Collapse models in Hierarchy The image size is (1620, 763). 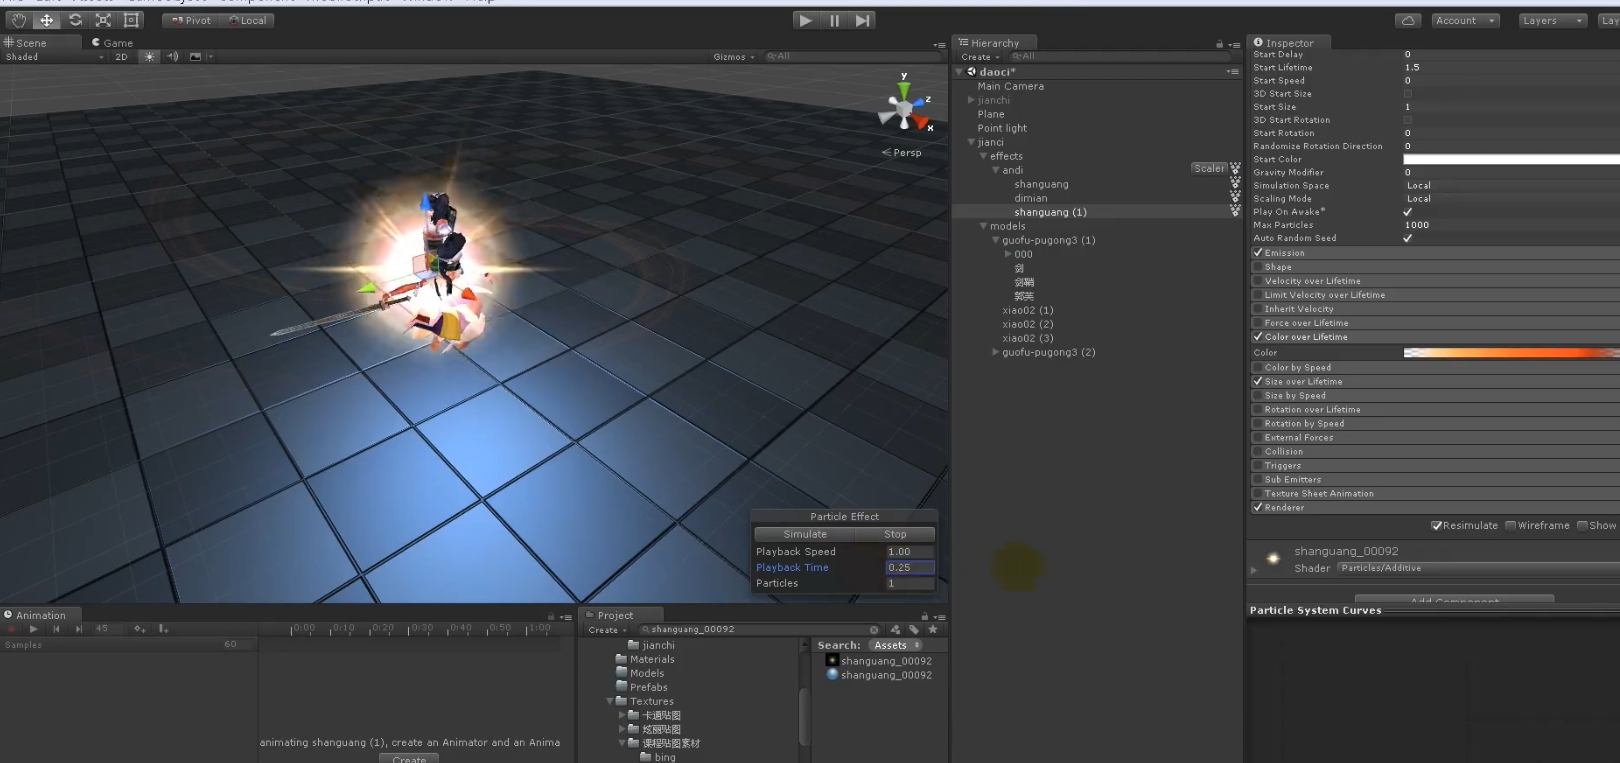click(x=983, y=226)
